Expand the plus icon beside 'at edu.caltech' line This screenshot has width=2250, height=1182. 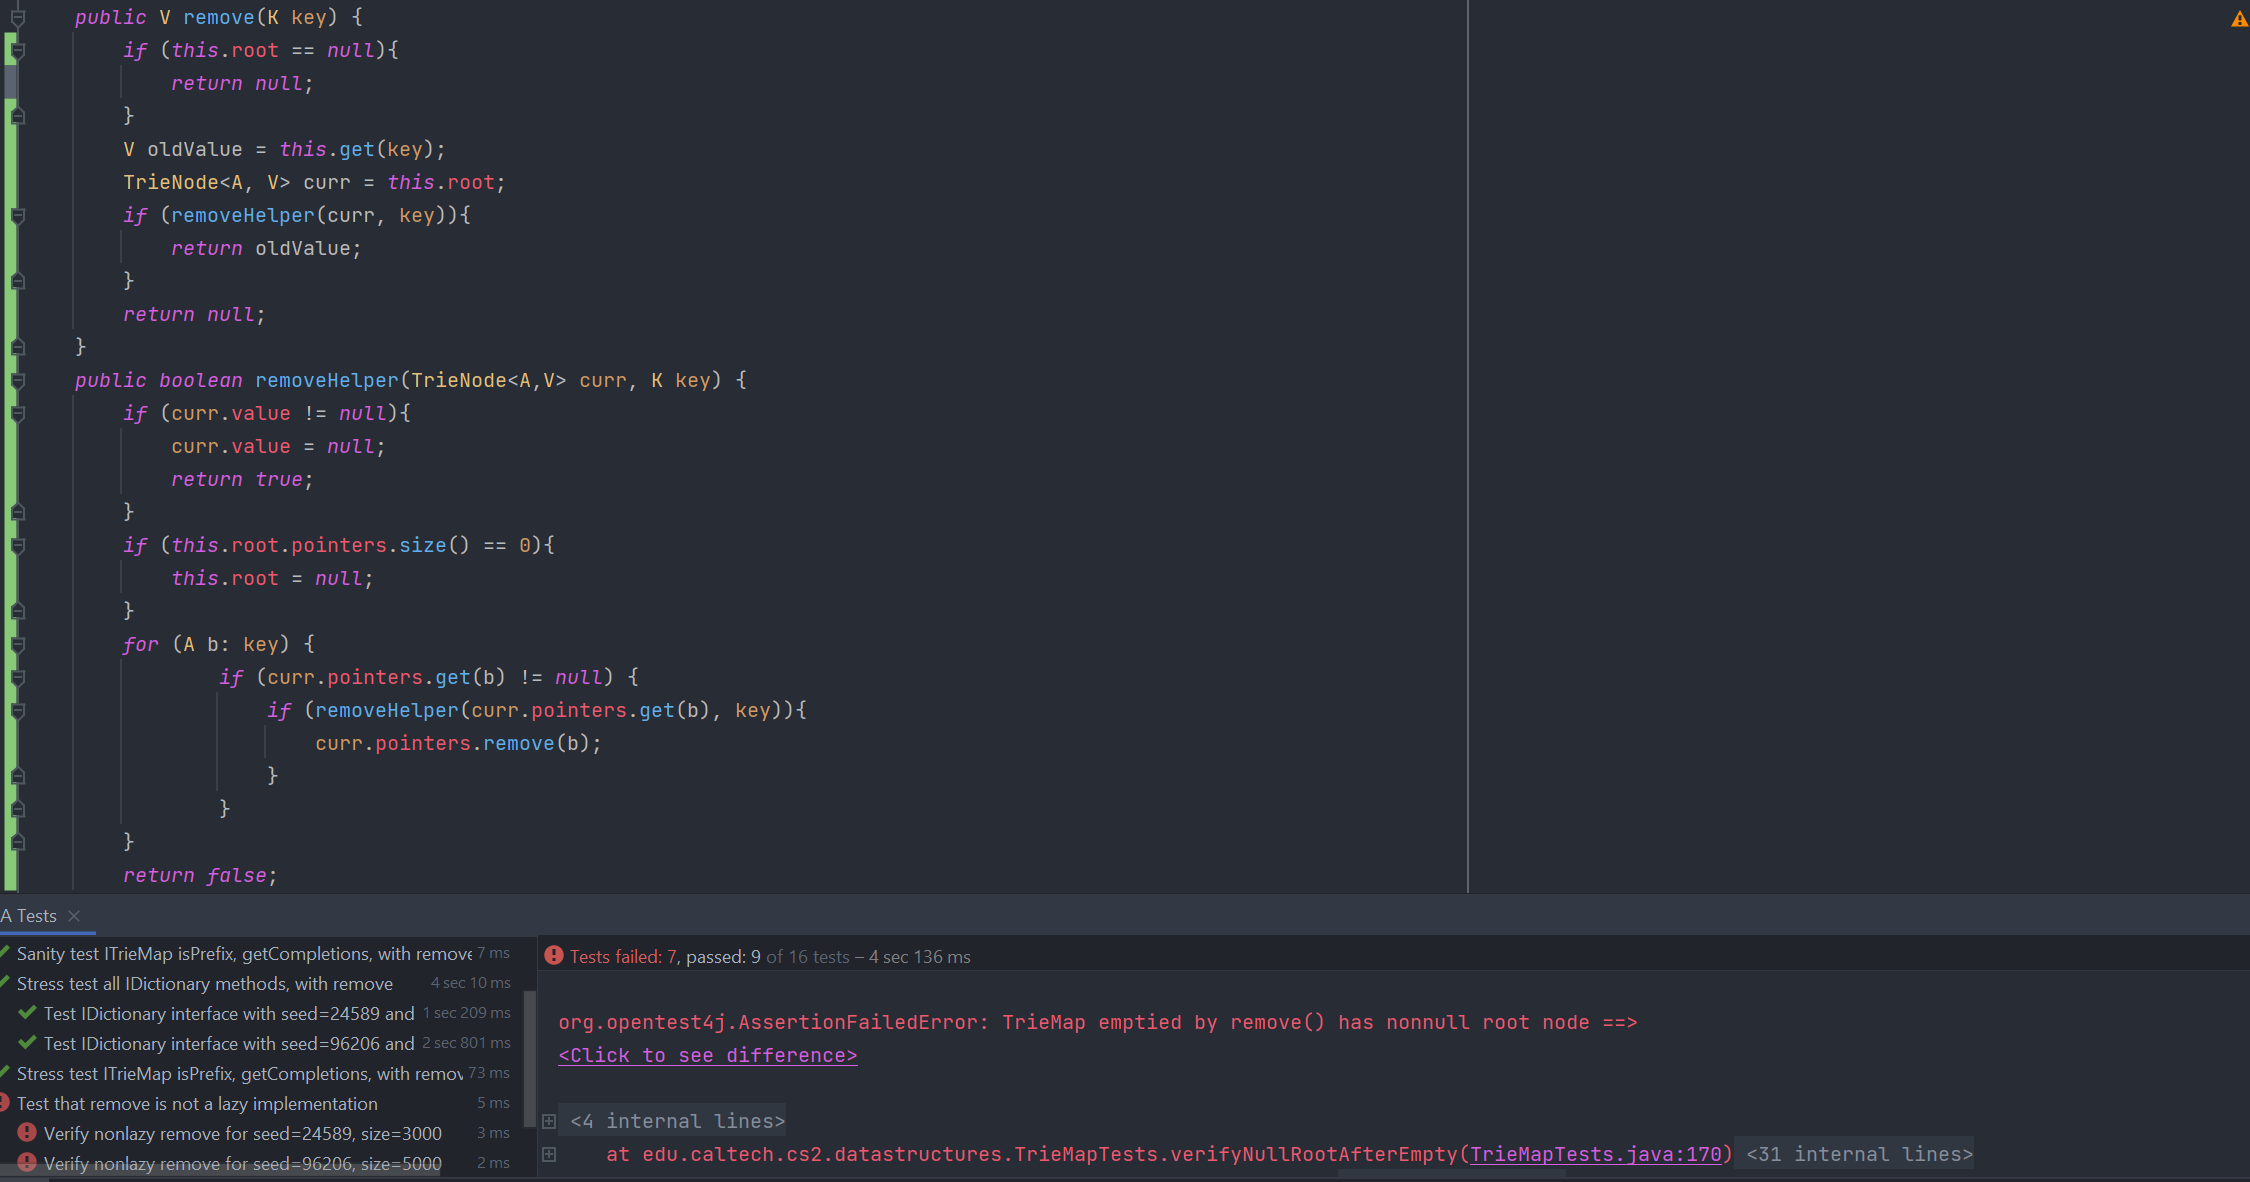coord(549,1154)
